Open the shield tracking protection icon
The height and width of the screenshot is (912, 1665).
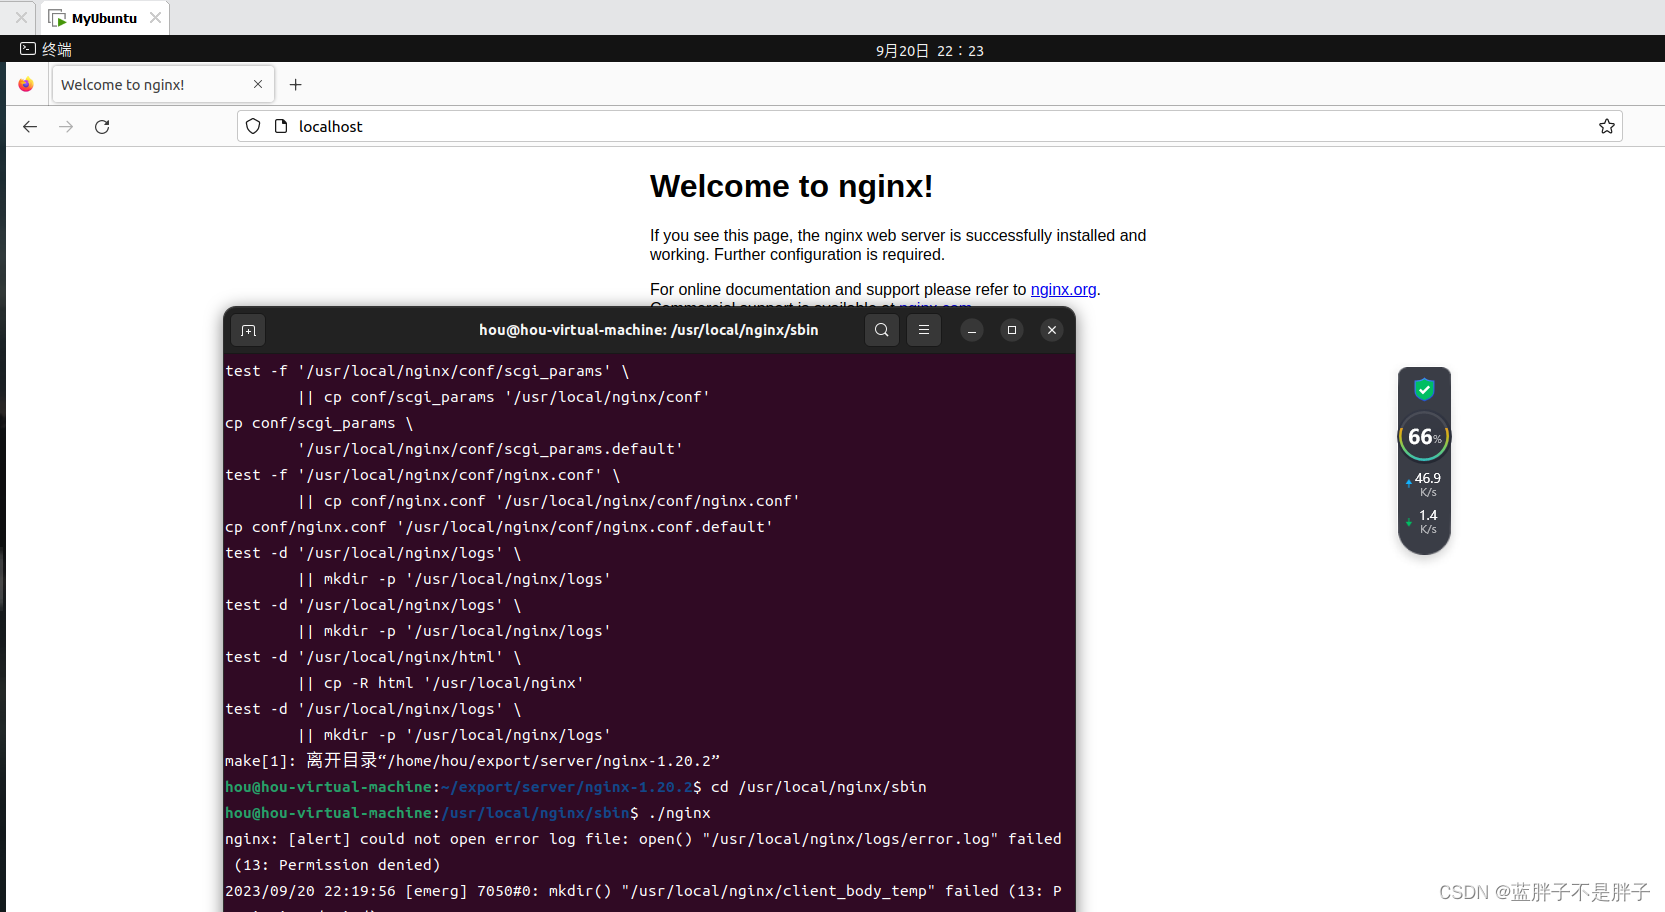(x=253, y=126)
